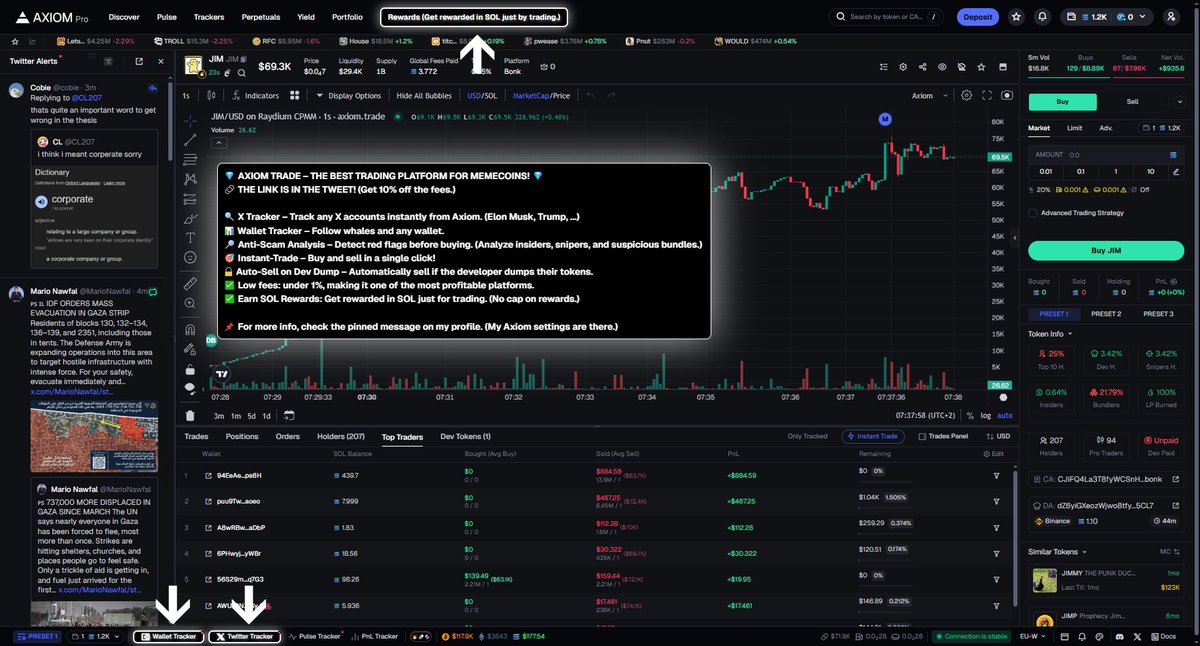Switch to Dev Tokens (1) tab
The image size is (1200, 646).
[x=465, y=436]
